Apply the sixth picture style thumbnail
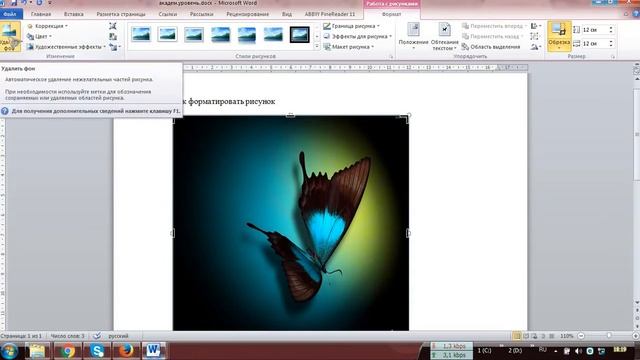 273,34
